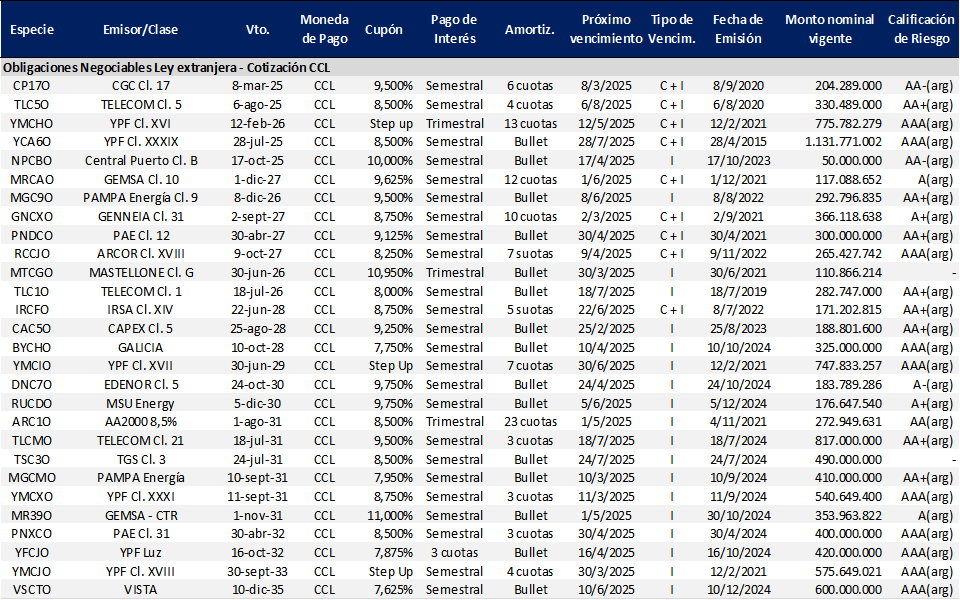Click the 'Especie' column header
Viewport: 960px width, 600px height.
click(x=32, y=29)
